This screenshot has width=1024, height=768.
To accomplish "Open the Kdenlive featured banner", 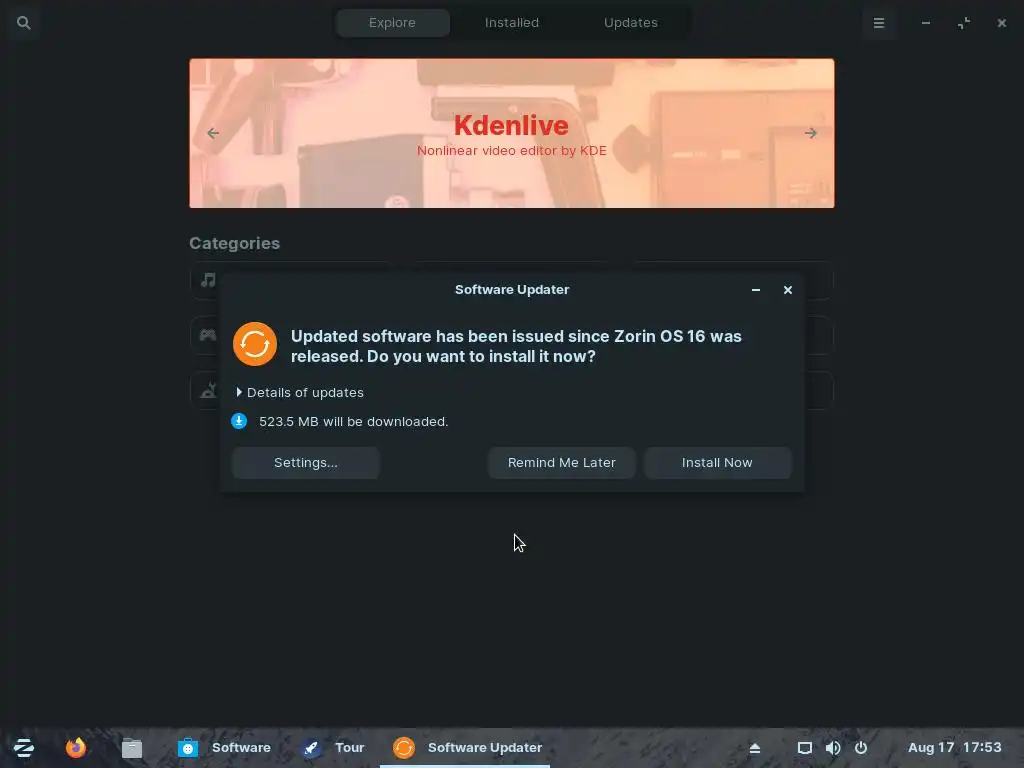I will [x=512, y=133].
